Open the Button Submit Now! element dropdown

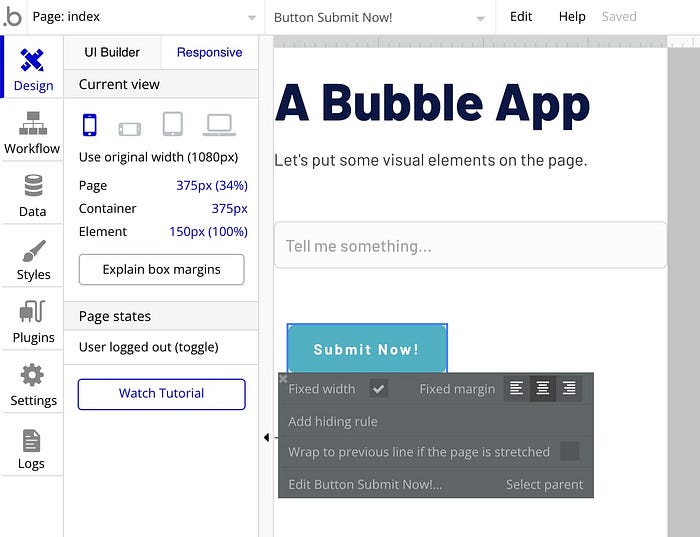379,17
